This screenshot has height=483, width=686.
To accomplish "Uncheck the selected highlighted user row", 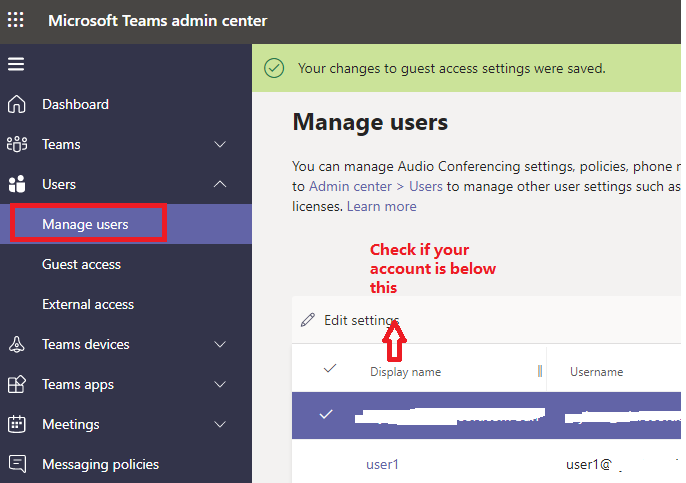I will (326, 414).
